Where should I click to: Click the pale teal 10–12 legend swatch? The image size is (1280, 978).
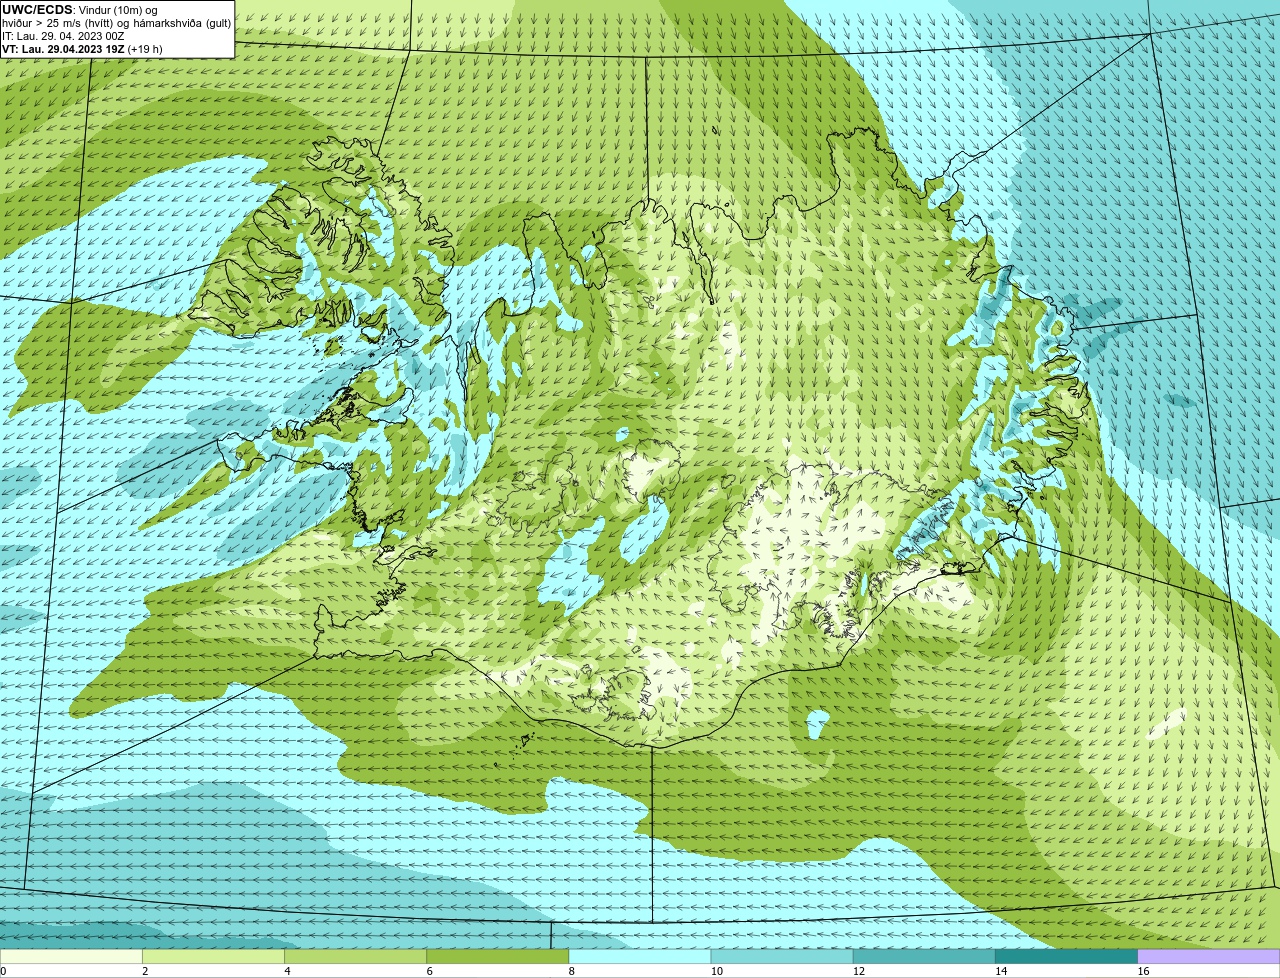[x=782, y=956]
